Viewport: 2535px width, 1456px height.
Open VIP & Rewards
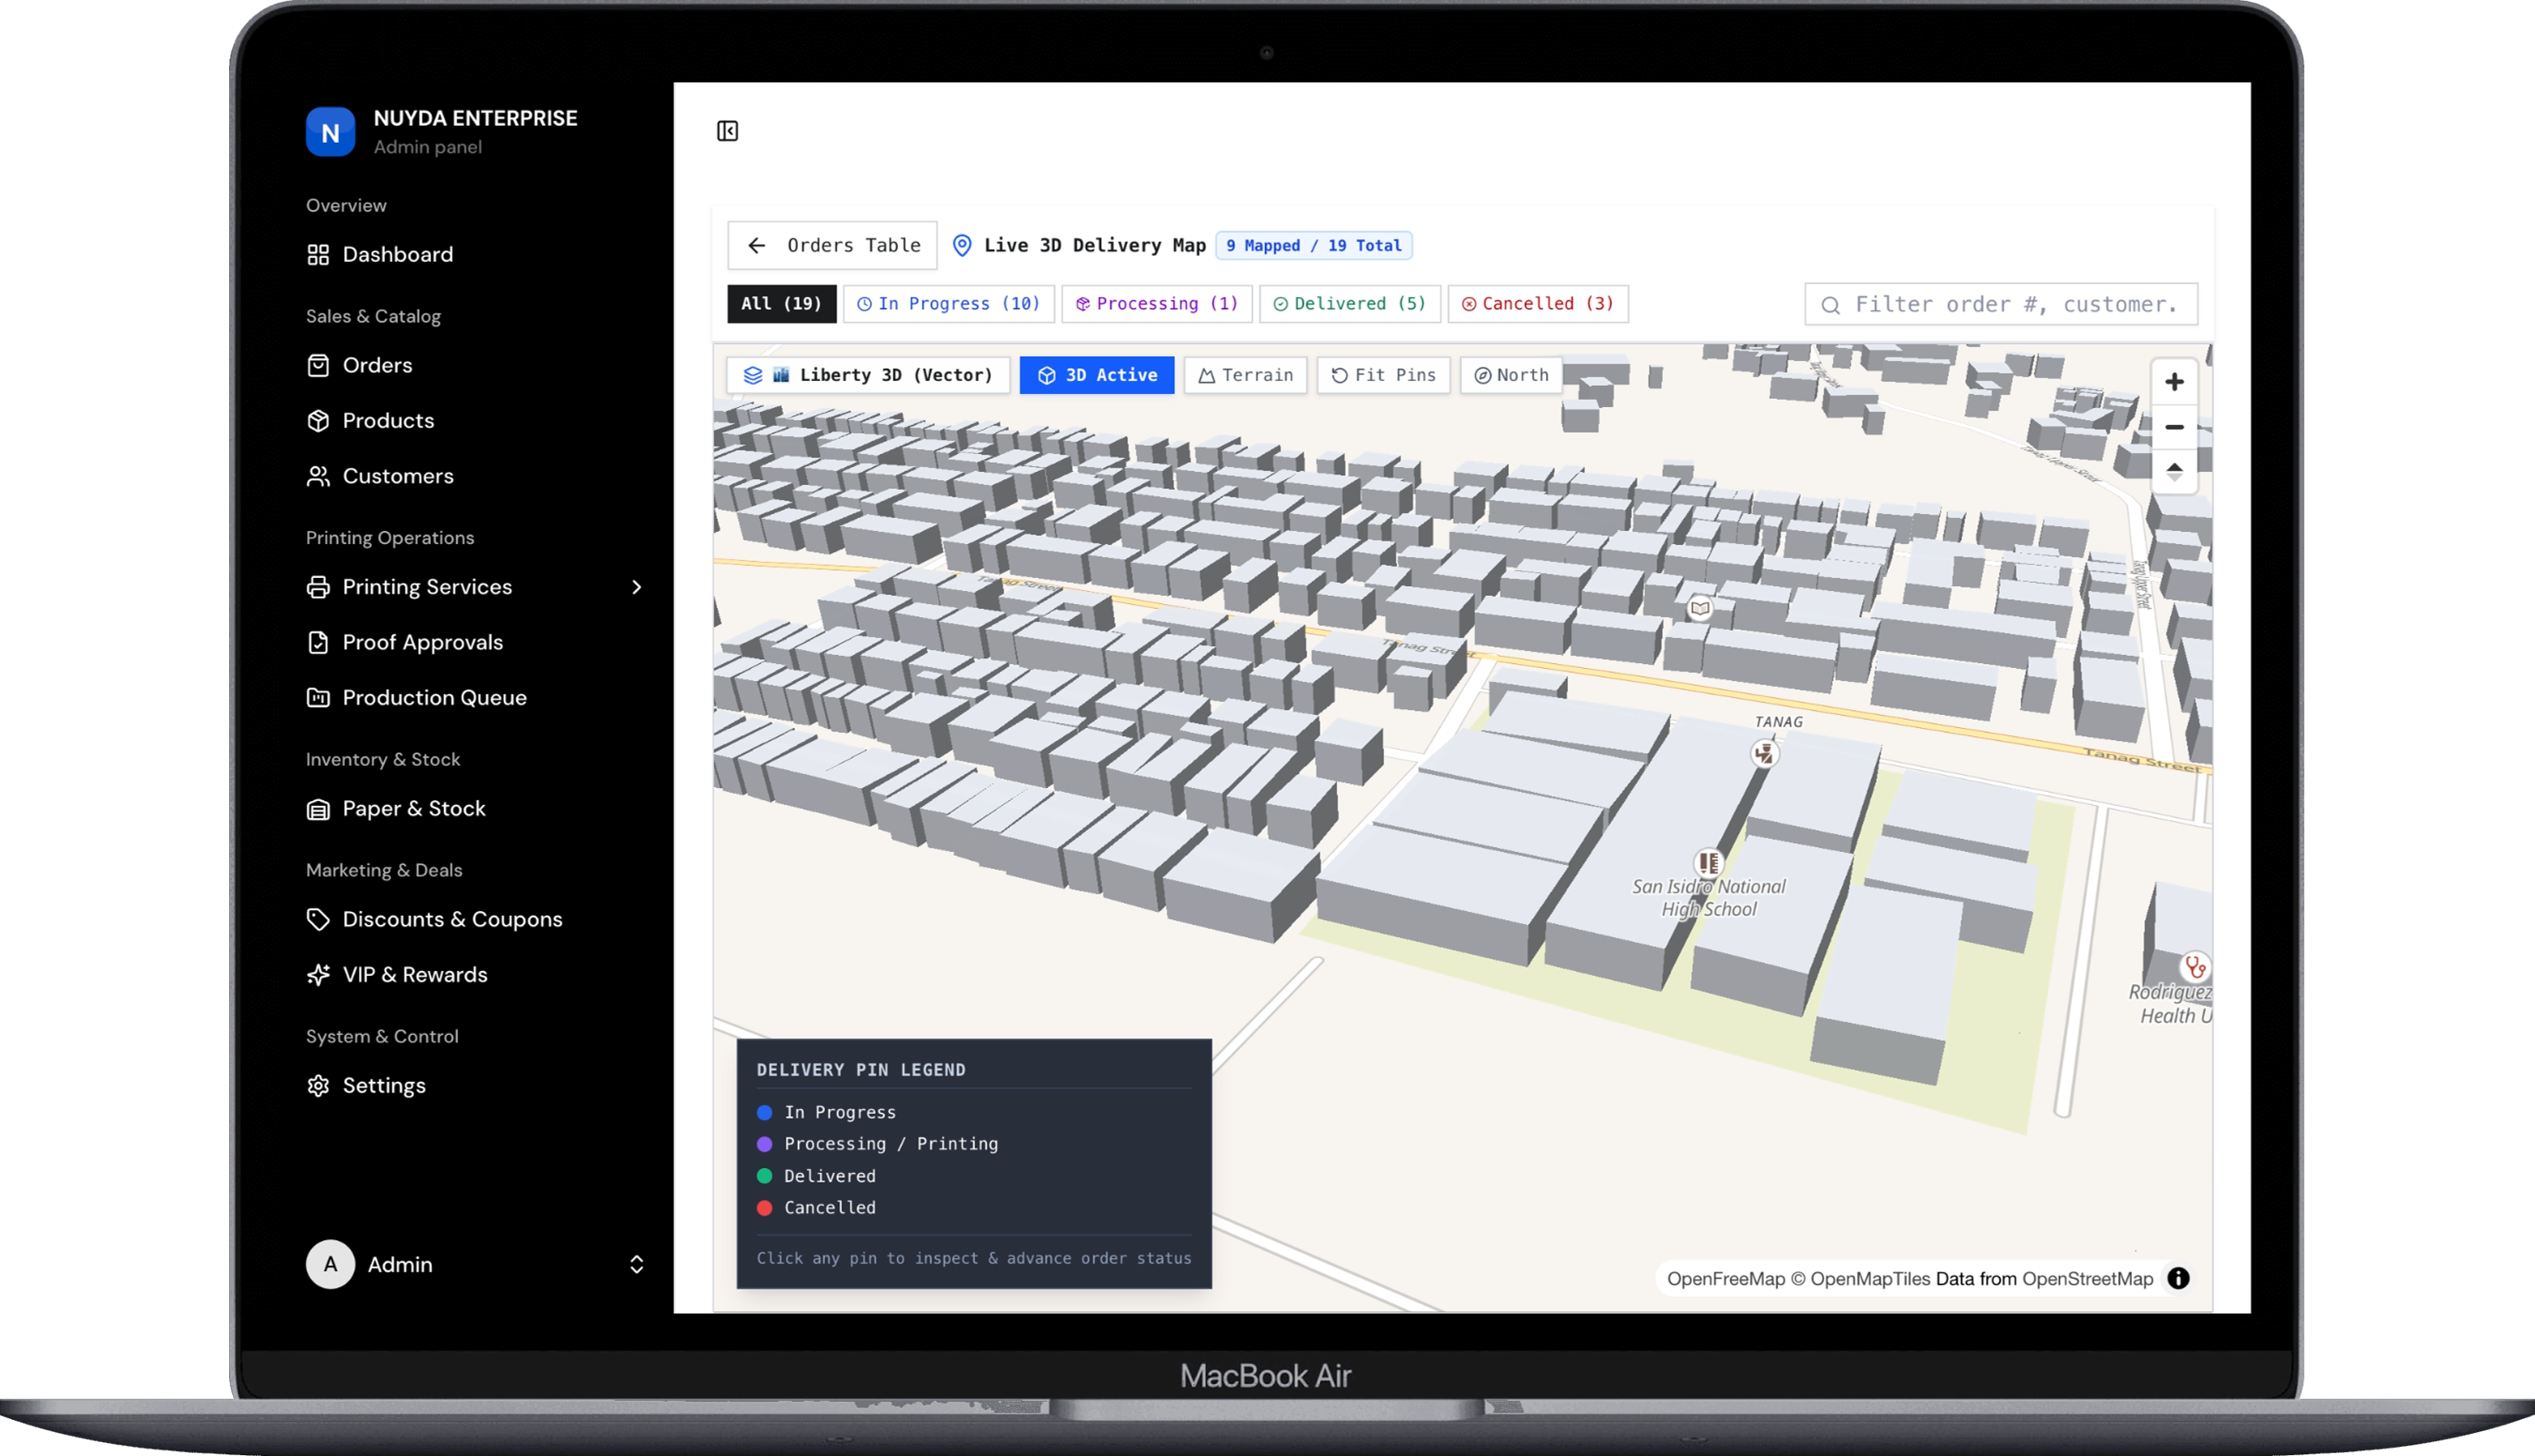pyautogui.click(x=414, y=974)
